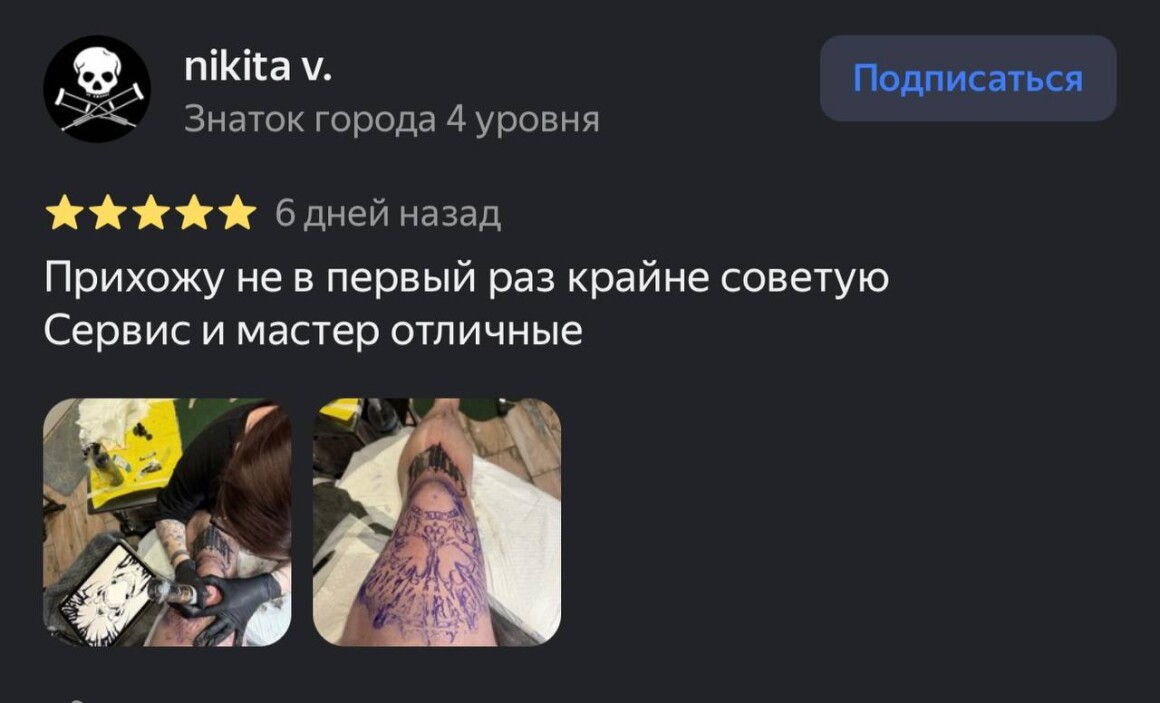Click the "6 дней назад" timestamp
The height and width of the screenshot is (703, 1160).
(x=388, y=214)
